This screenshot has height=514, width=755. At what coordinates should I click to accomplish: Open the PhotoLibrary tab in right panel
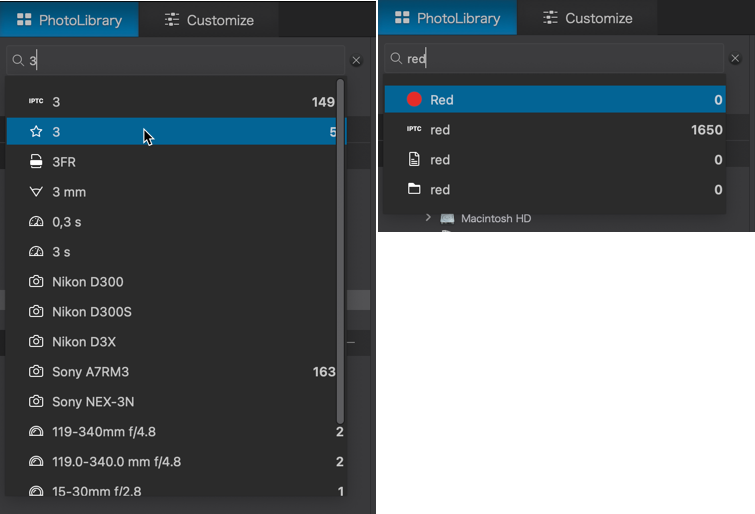448,18
